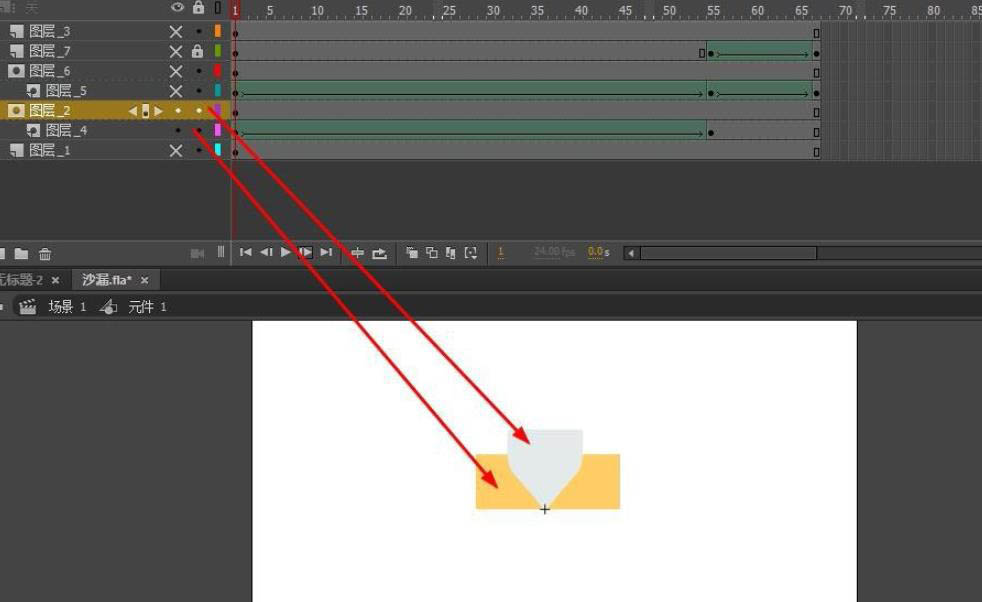Click the 0.0 s elapsed time value
The image size is (982, 602).
pos(598,252)
